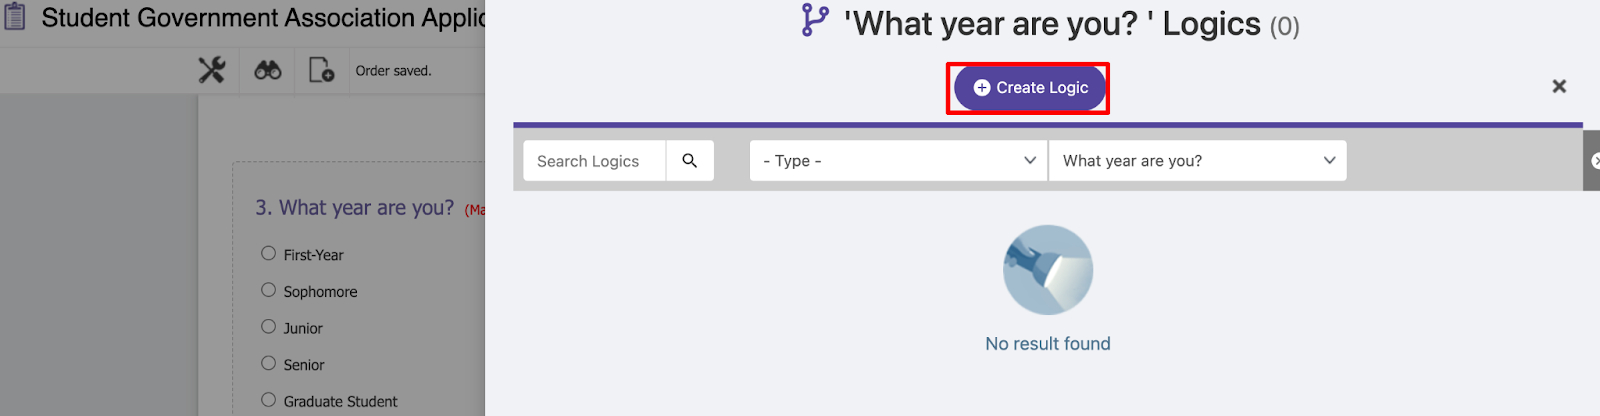Image resolution: width=1600 pixels, height=416 pixels.
Task: Select the Sophomore radio option
Action: [268, 290]
